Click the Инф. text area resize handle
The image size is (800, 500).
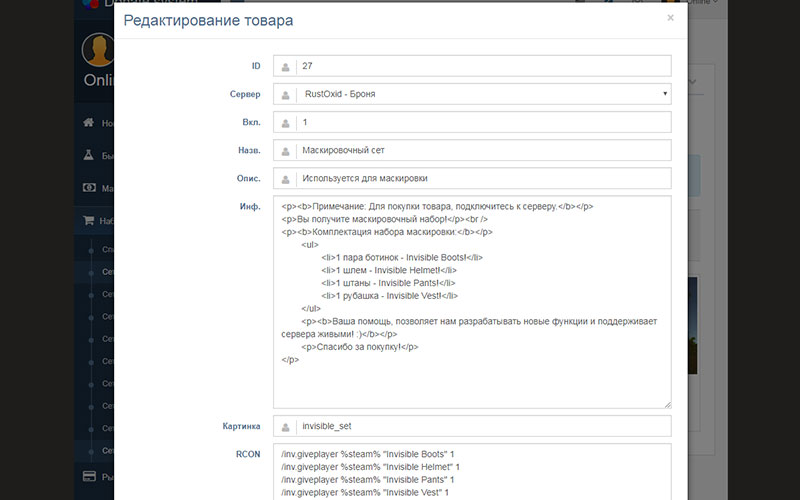667,404
